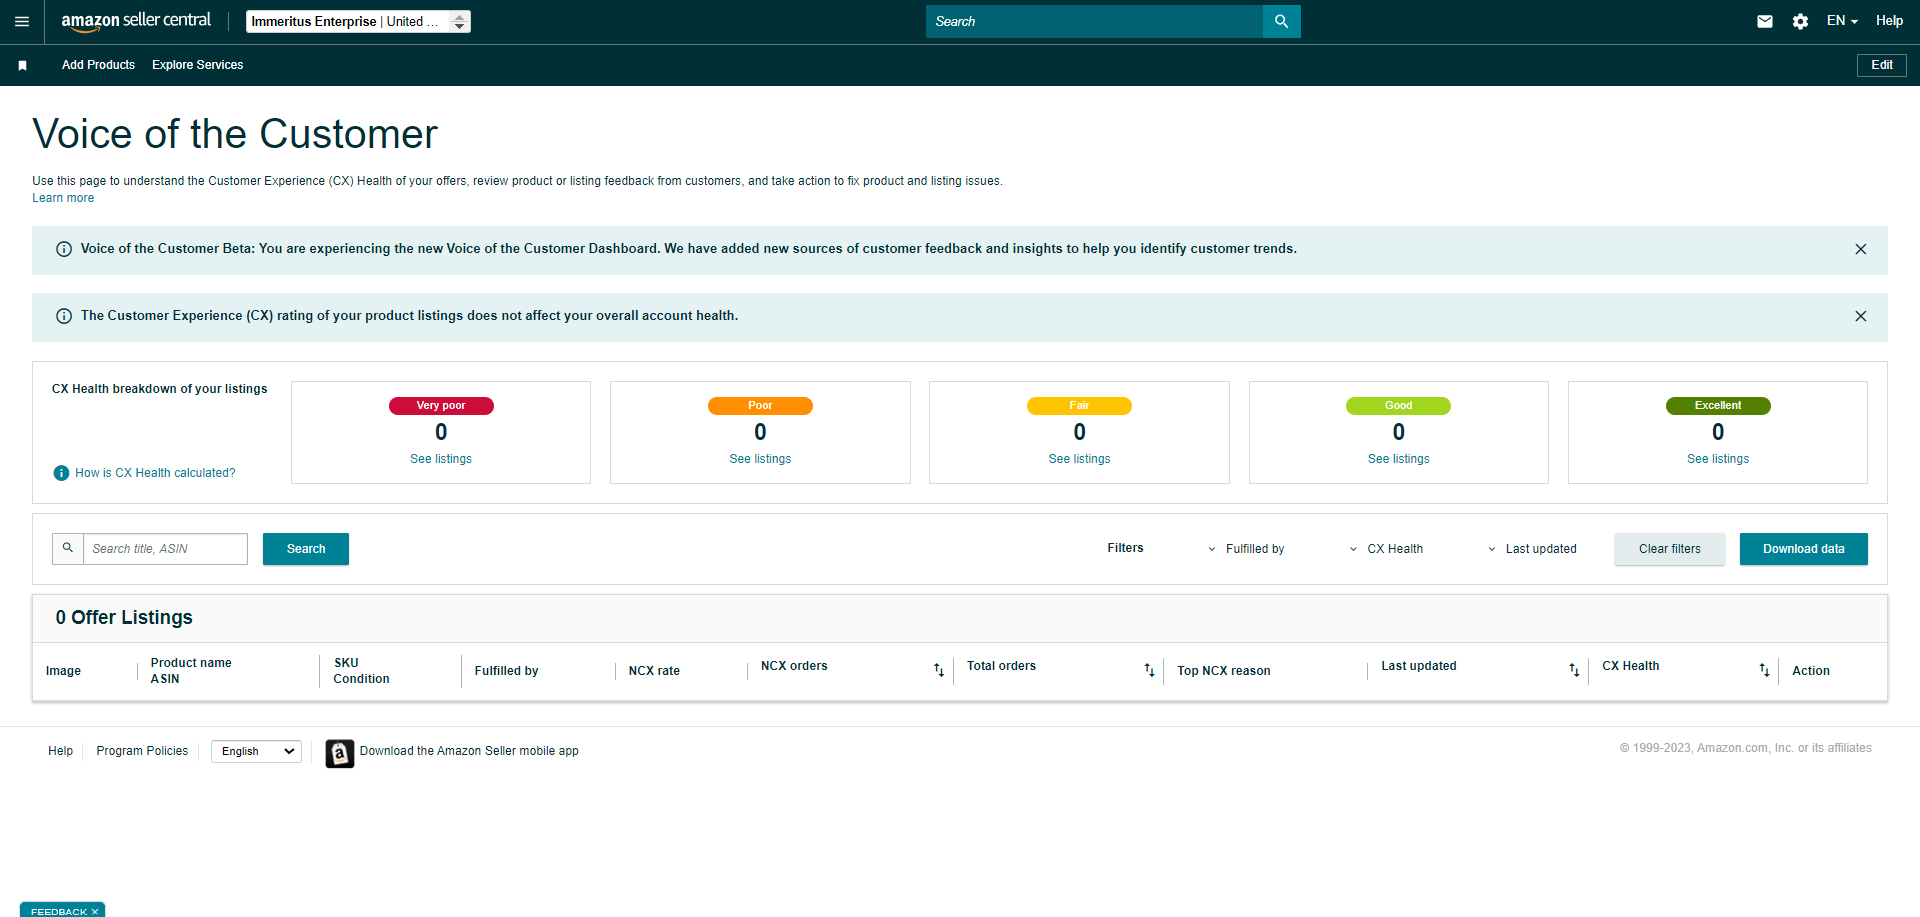The width and height of the screenshot is (1920, 917).
Task: Close the FEEDBACK tab with its X
Action: pyautogui.click(x=95, y=911)
